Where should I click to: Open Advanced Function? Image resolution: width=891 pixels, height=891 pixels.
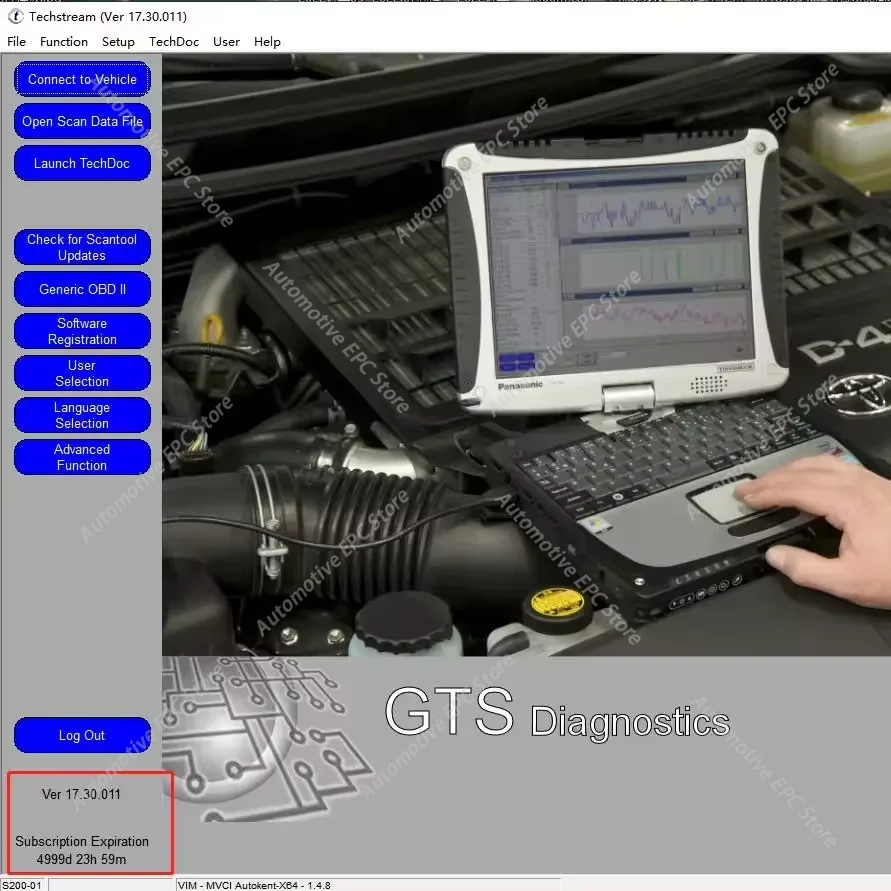tap(82, 457)
